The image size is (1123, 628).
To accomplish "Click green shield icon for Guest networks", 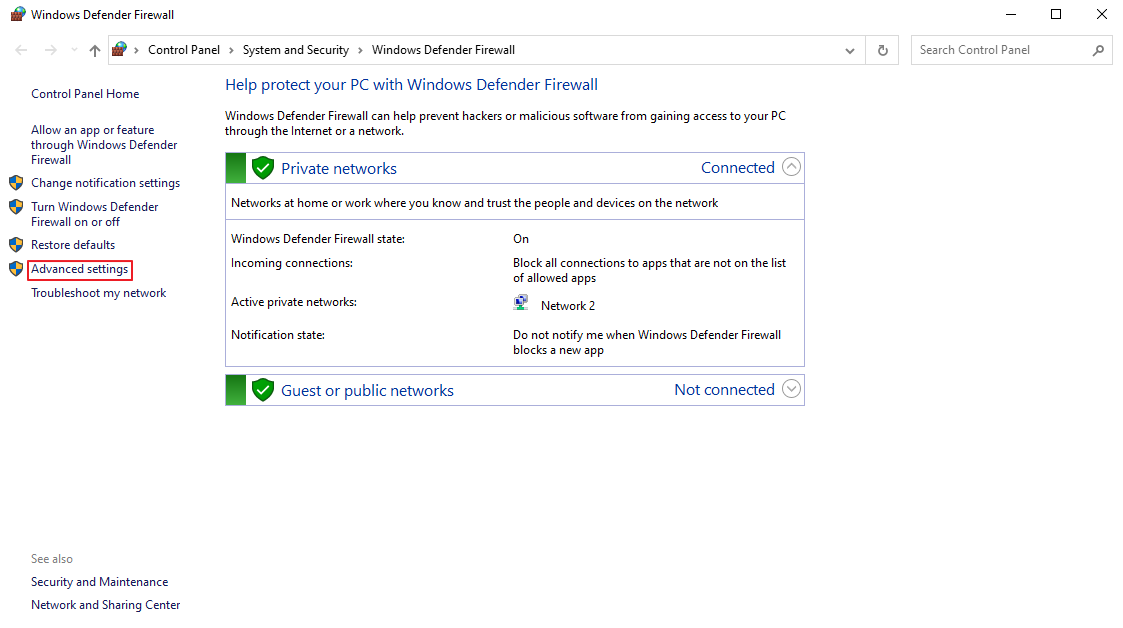I will click(x=263, y=390).
